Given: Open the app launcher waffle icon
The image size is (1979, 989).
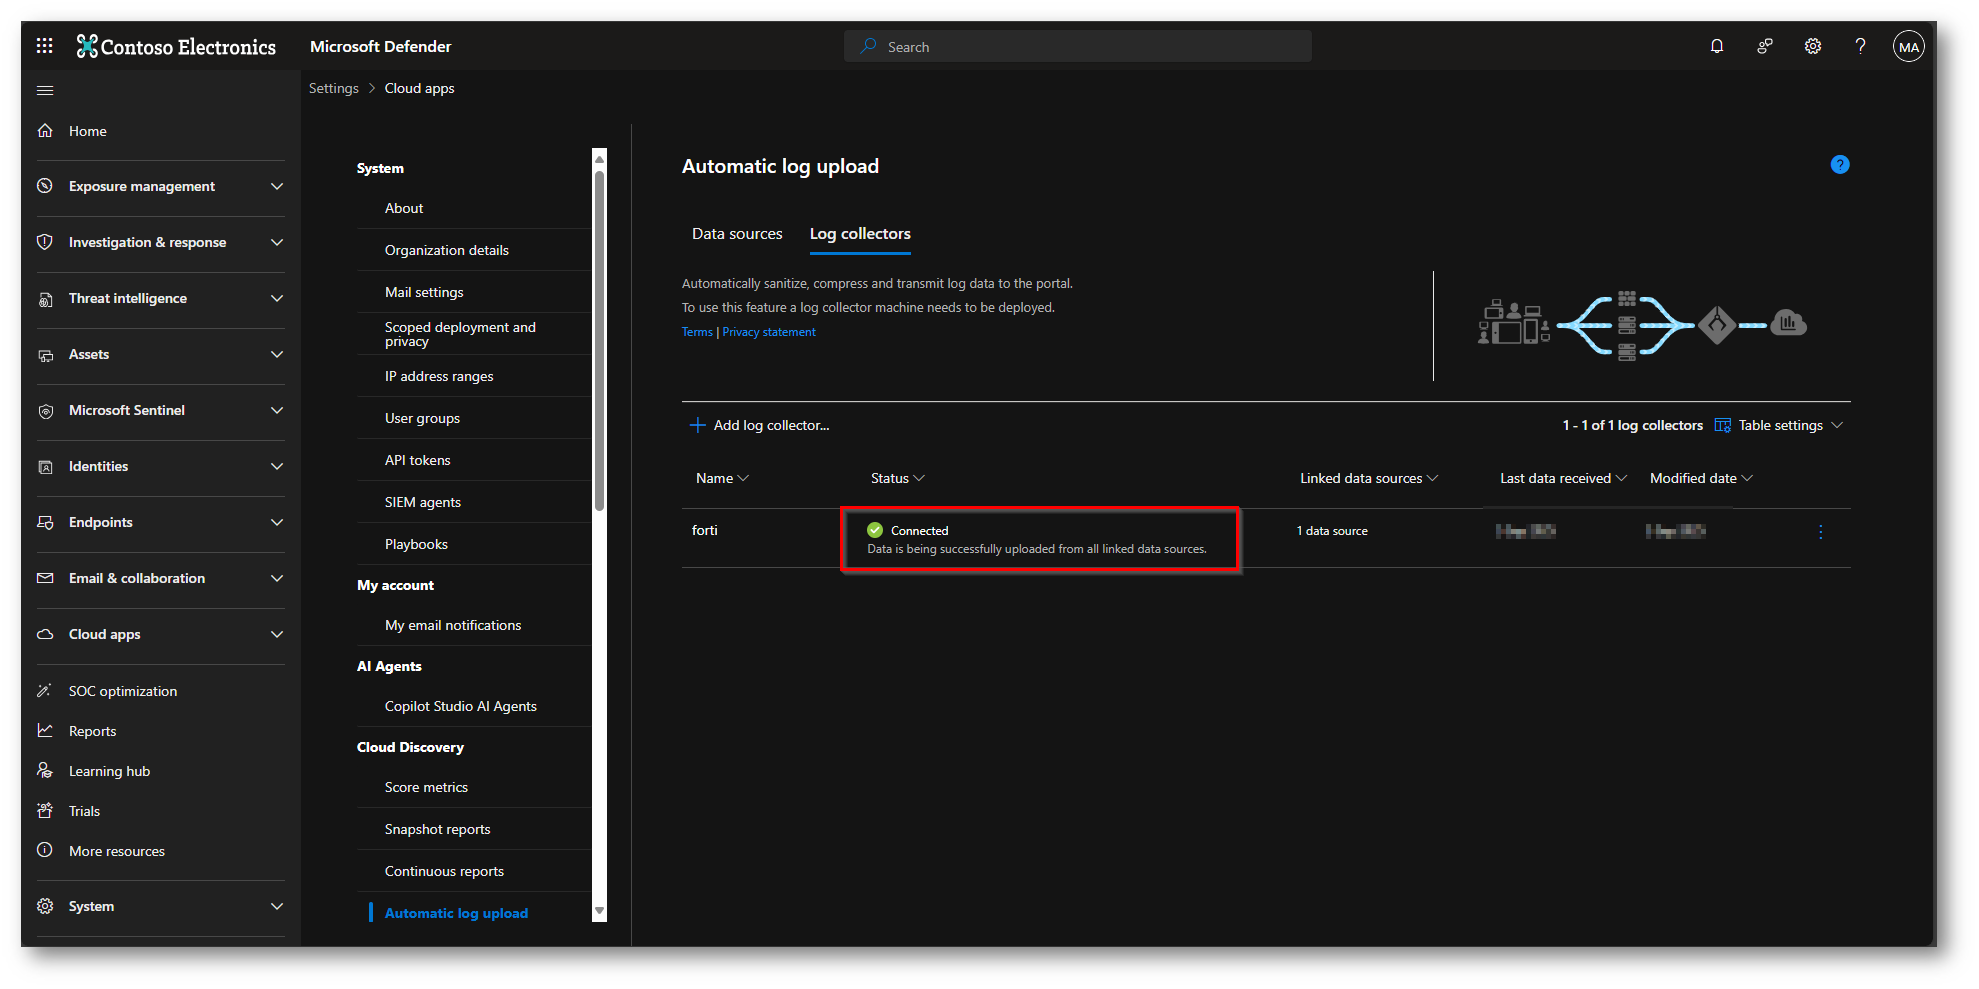Looking at the screenshot, I should pyautogui.click(x=45, y=46).
